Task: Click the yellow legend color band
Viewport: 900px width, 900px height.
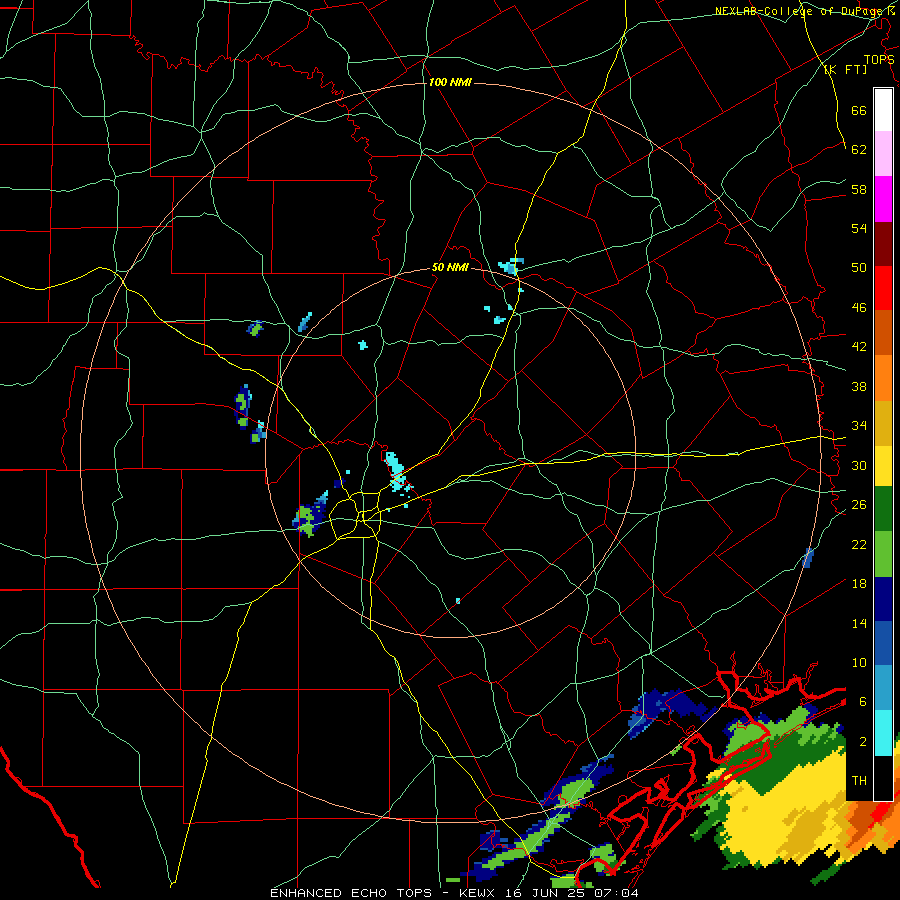Action: [x=883, y=466]
